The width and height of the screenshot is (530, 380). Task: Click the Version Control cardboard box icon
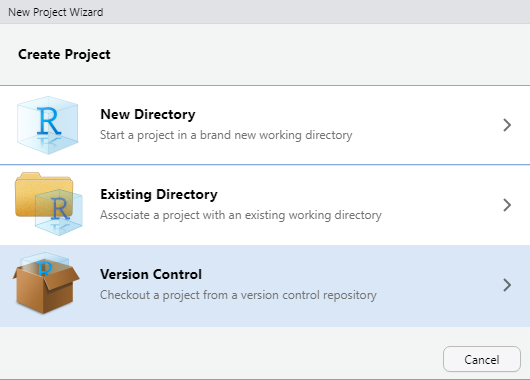[46, 283]
